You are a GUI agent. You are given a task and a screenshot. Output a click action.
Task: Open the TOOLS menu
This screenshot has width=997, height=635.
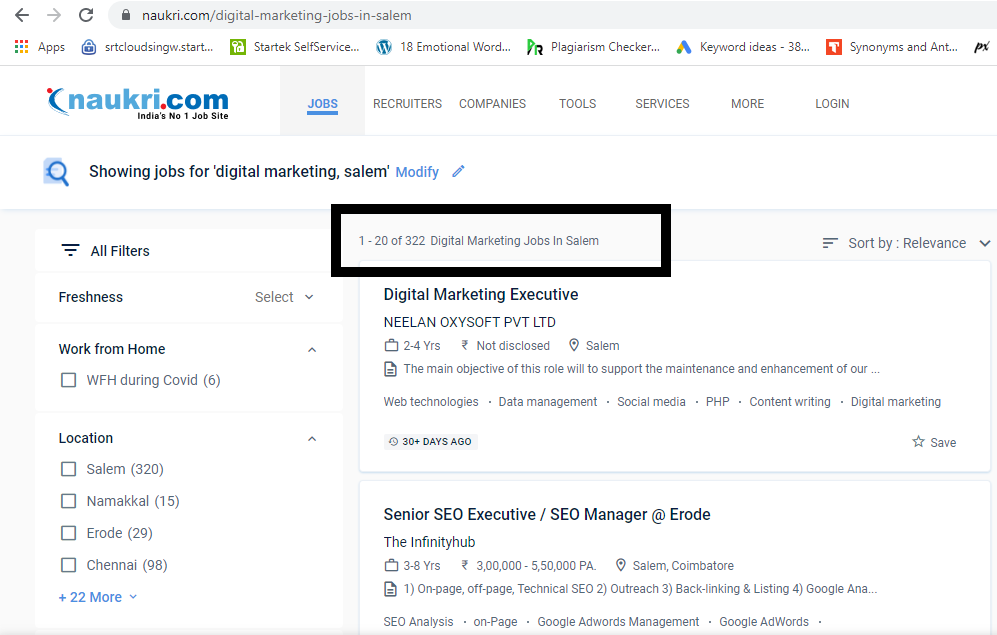click(577, 104)
